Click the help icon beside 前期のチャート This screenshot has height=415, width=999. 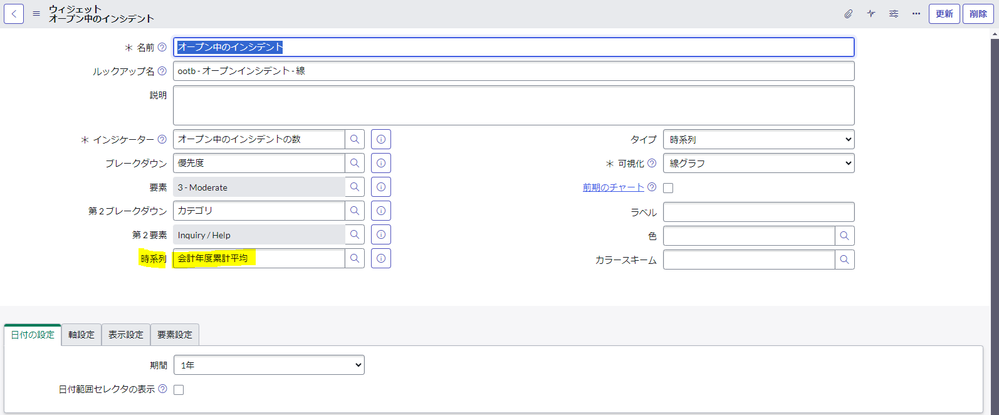[652, 187]
